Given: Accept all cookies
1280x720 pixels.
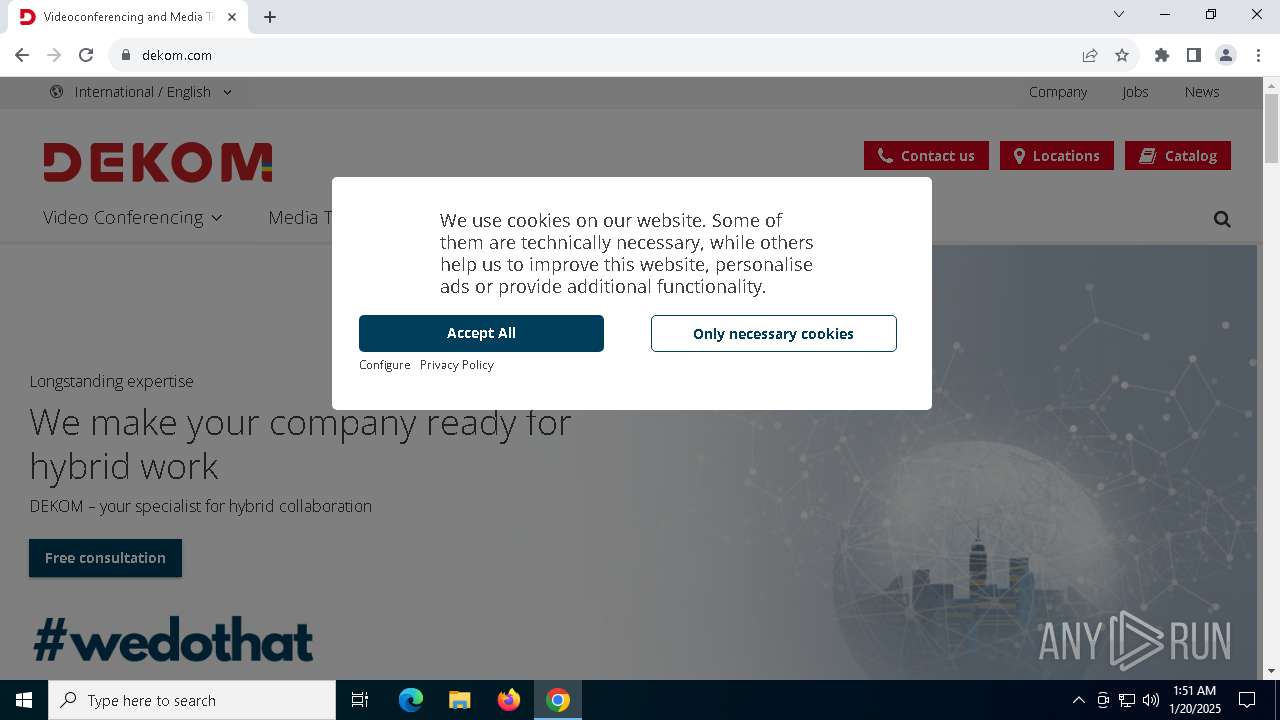Looking at the screenshot, I should point(481,333).
